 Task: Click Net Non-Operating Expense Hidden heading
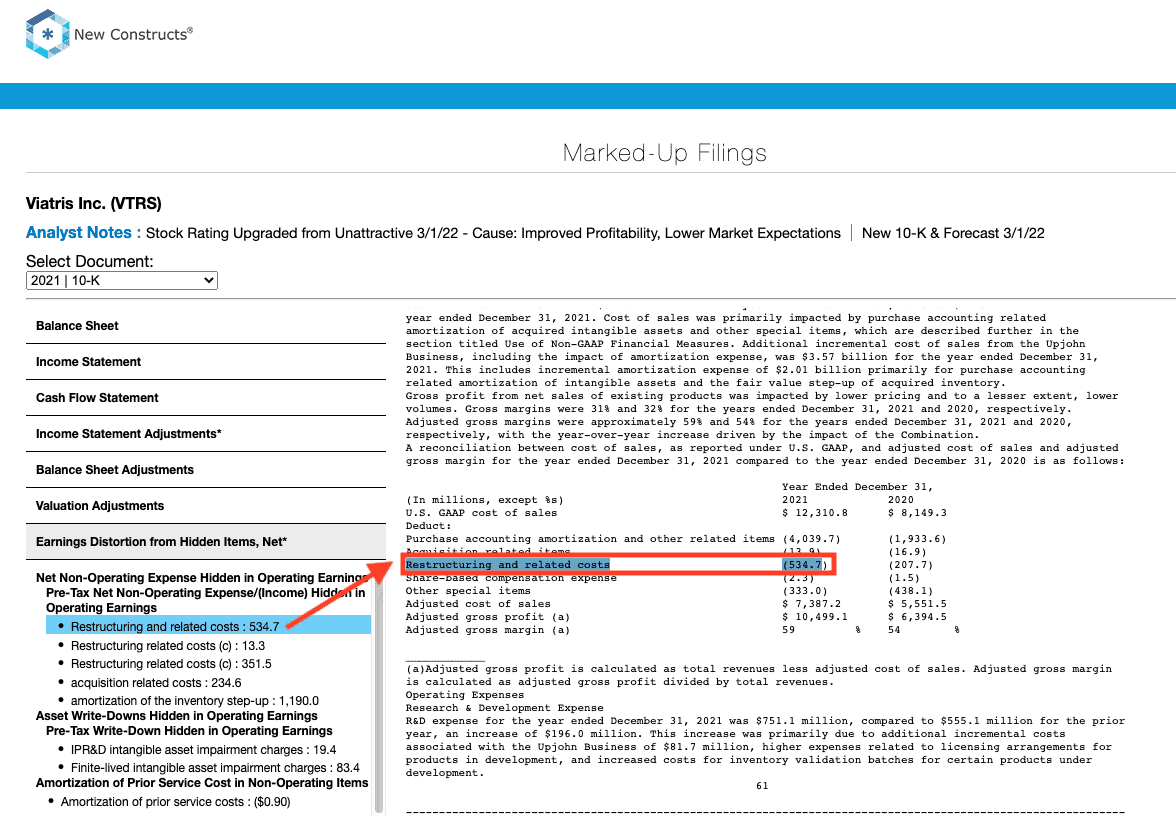click(x=202, y=578)
